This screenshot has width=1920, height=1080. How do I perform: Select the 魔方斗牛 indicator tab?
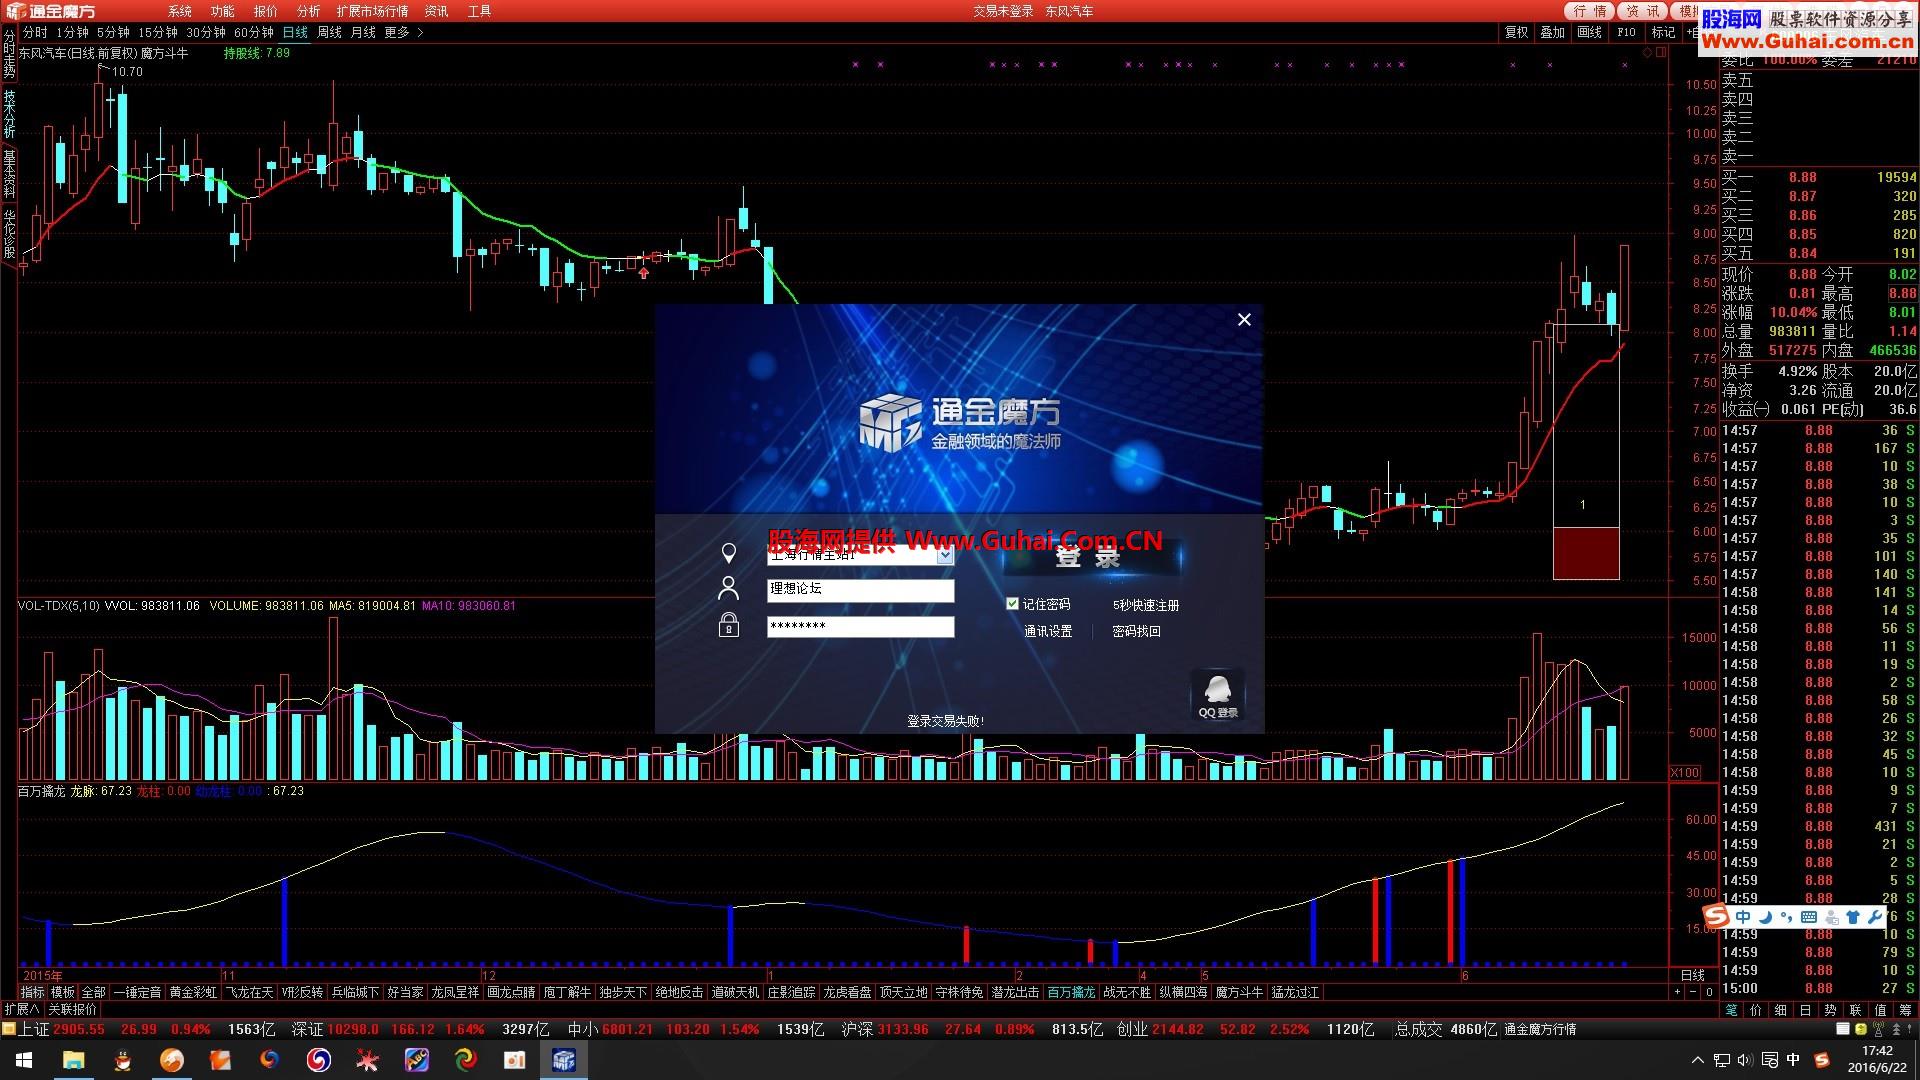[x=1239, y=992]
